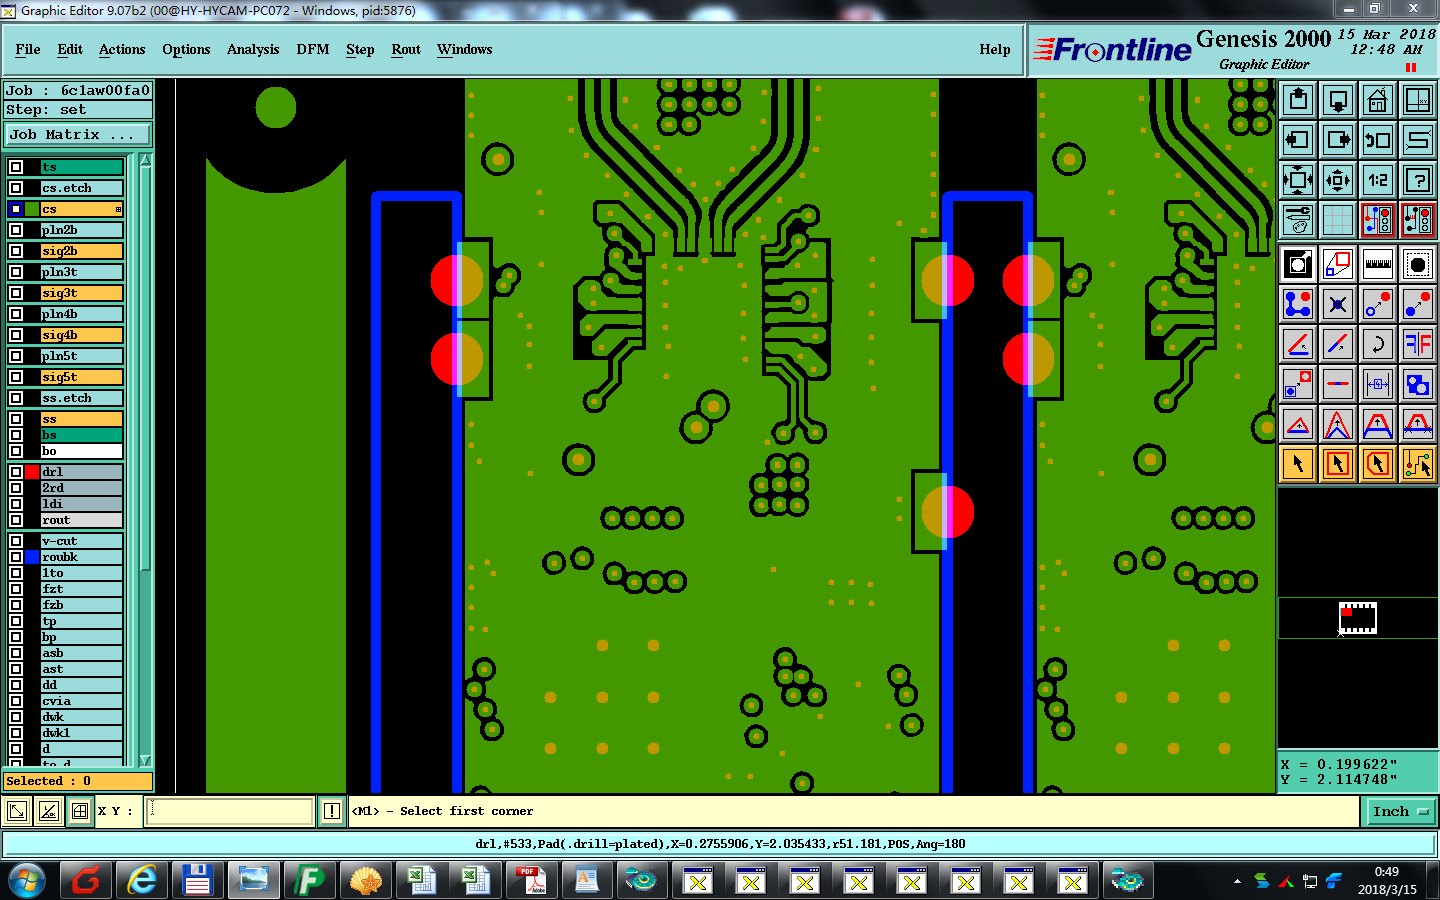Select the net selection arrow tool
1440x900 pixels.
(x=1418, y=464)
